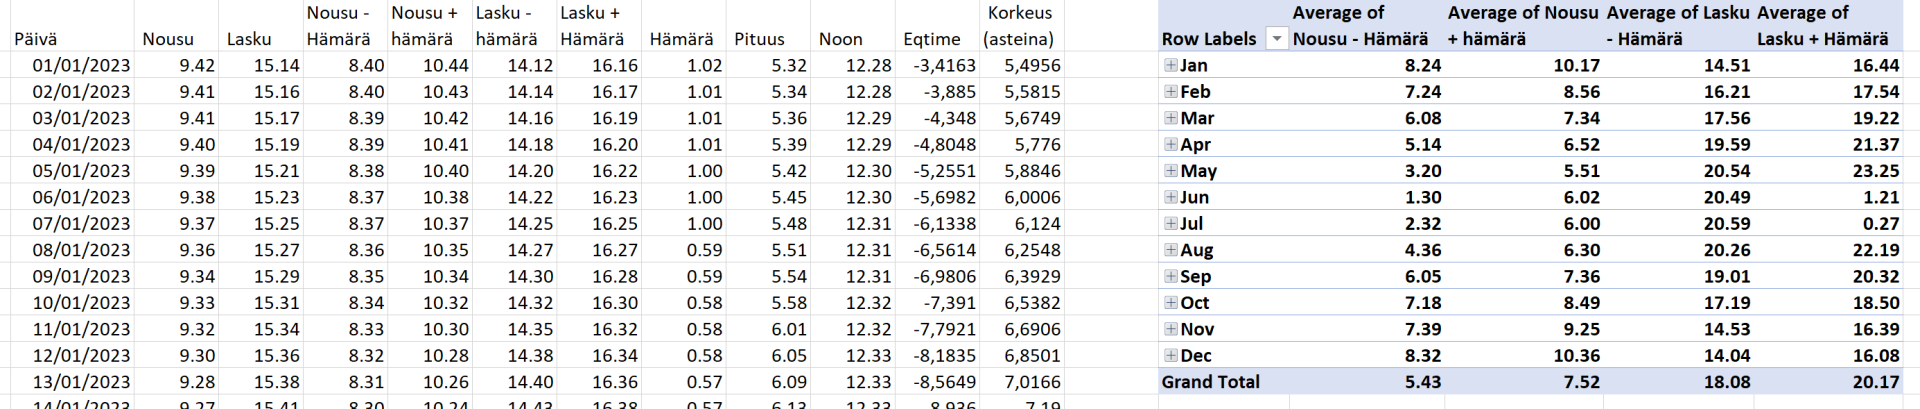Expand the Nov pivot row
1920x409 pixels.
point(1170,329)
